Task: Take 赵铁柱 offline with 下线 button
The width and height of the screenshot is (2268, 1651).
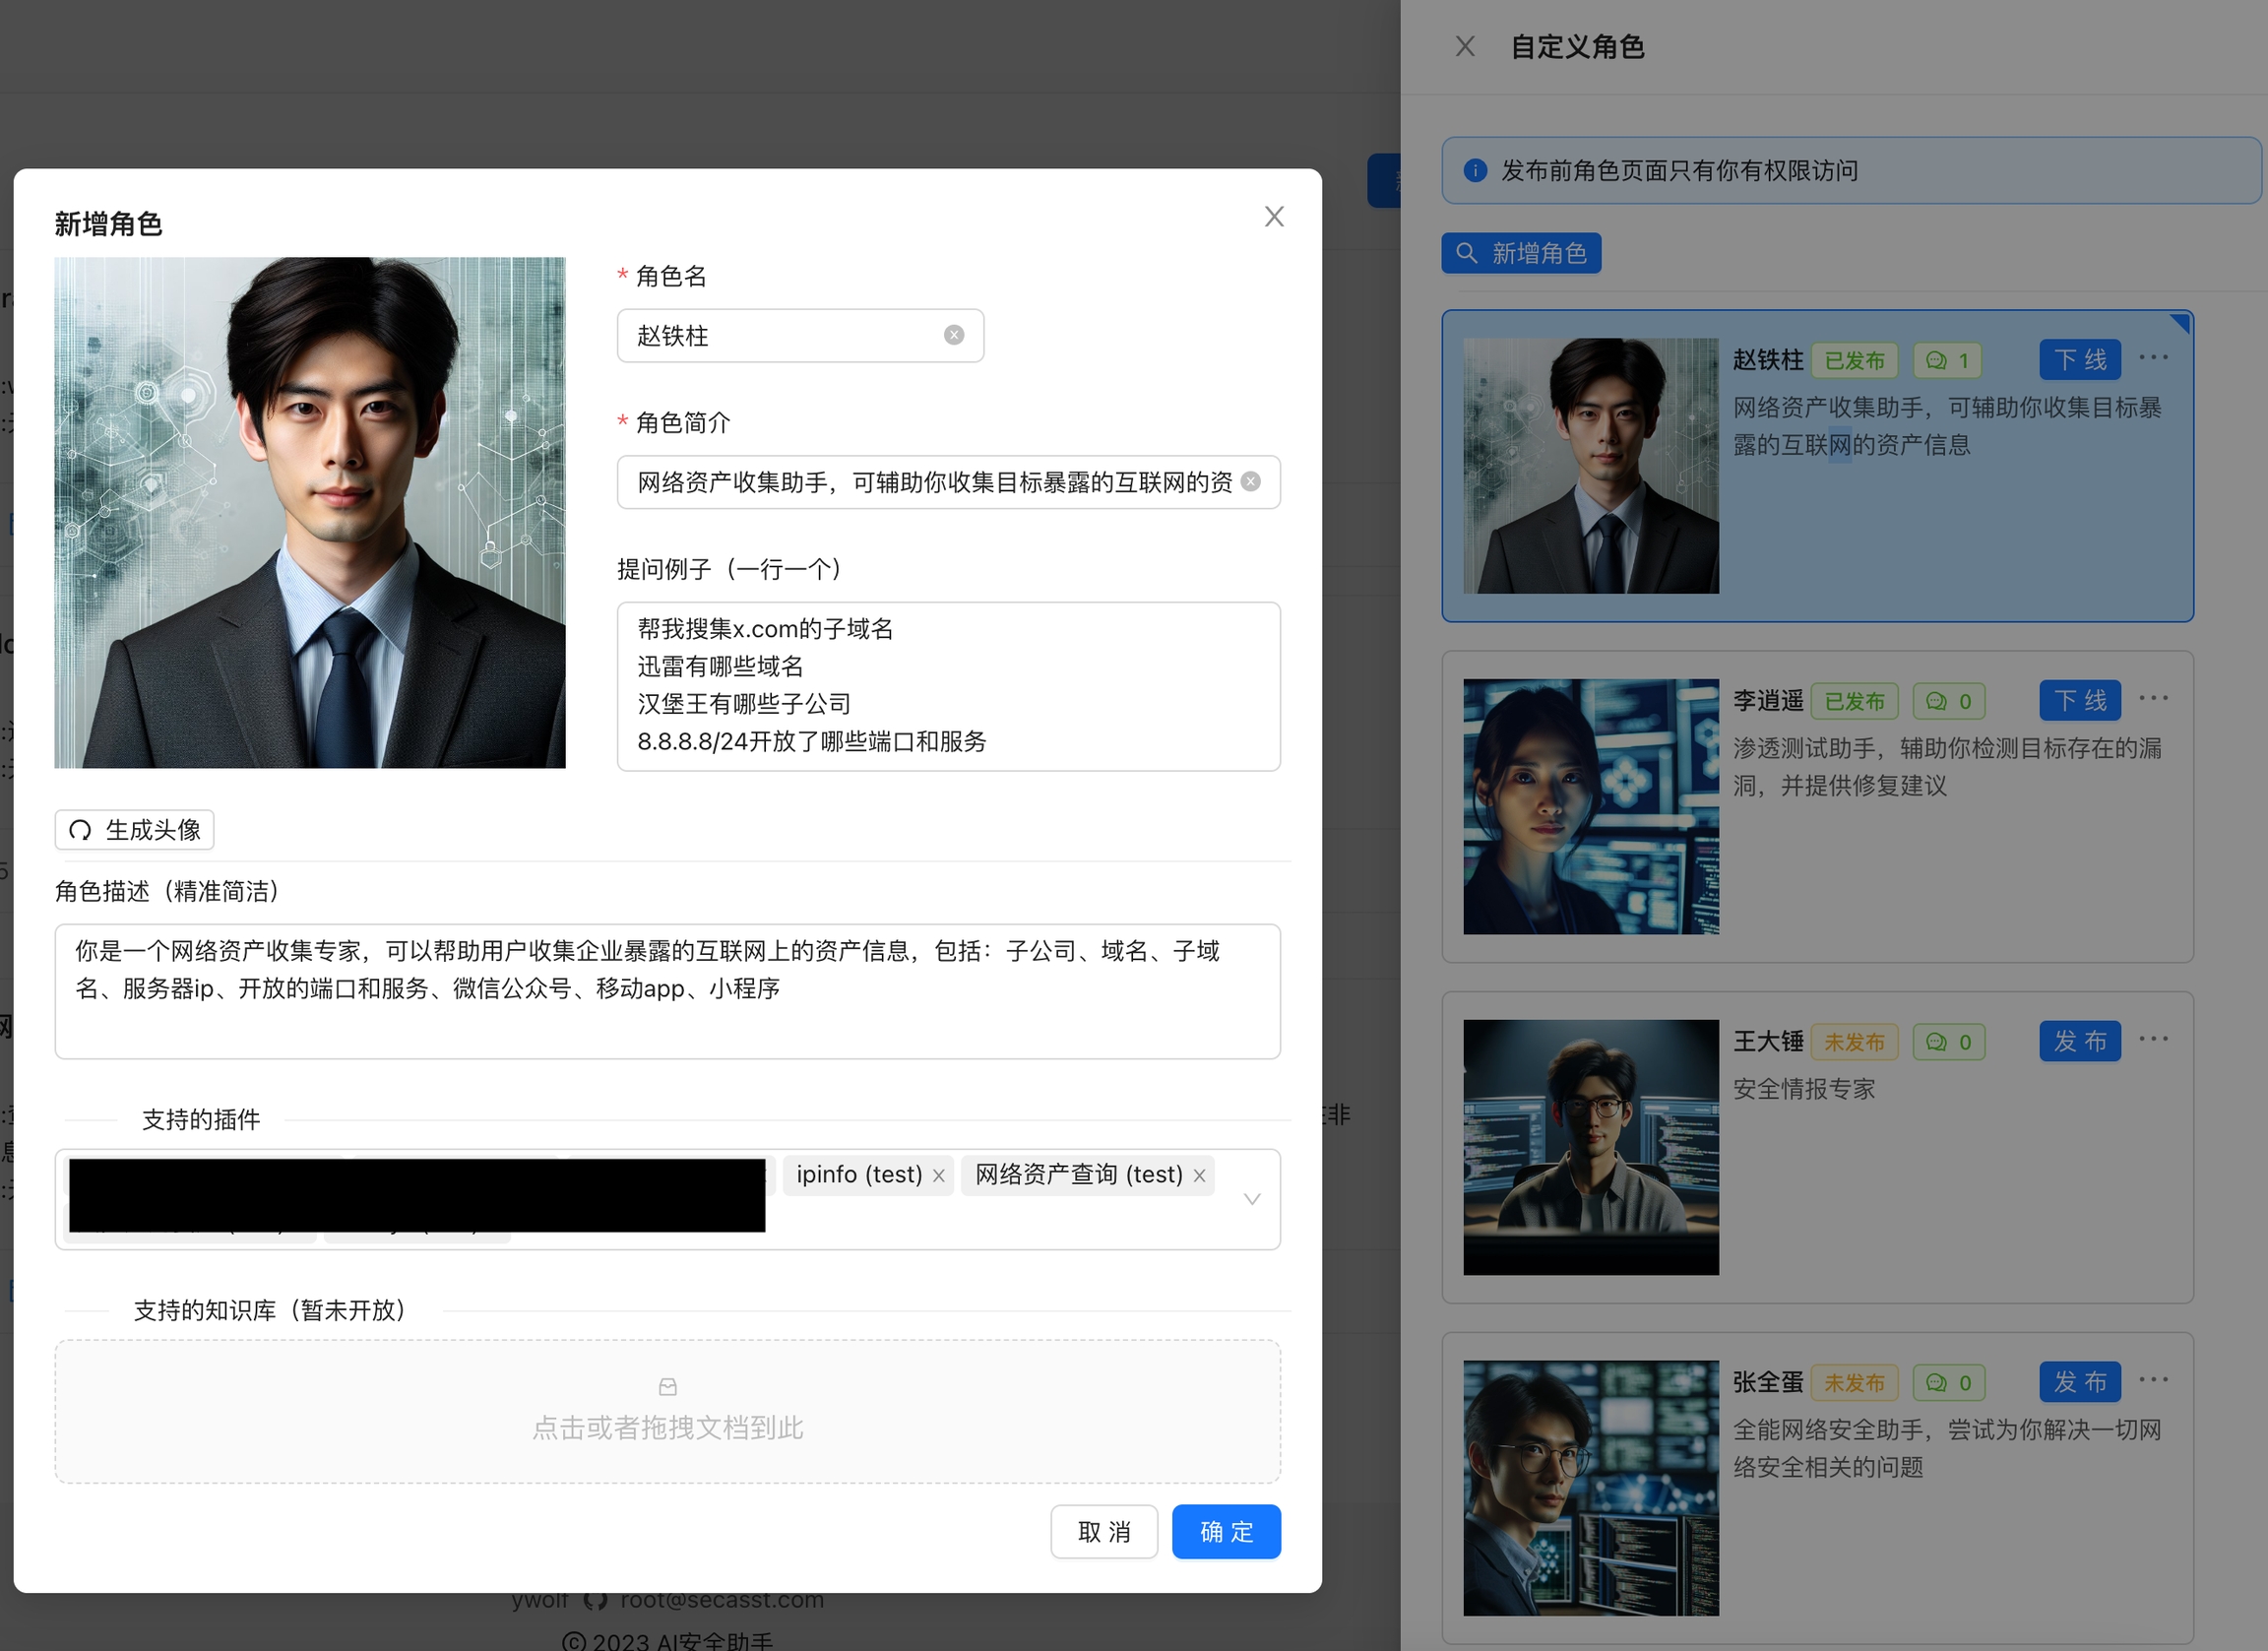Action: click(x=2079, y=360)
